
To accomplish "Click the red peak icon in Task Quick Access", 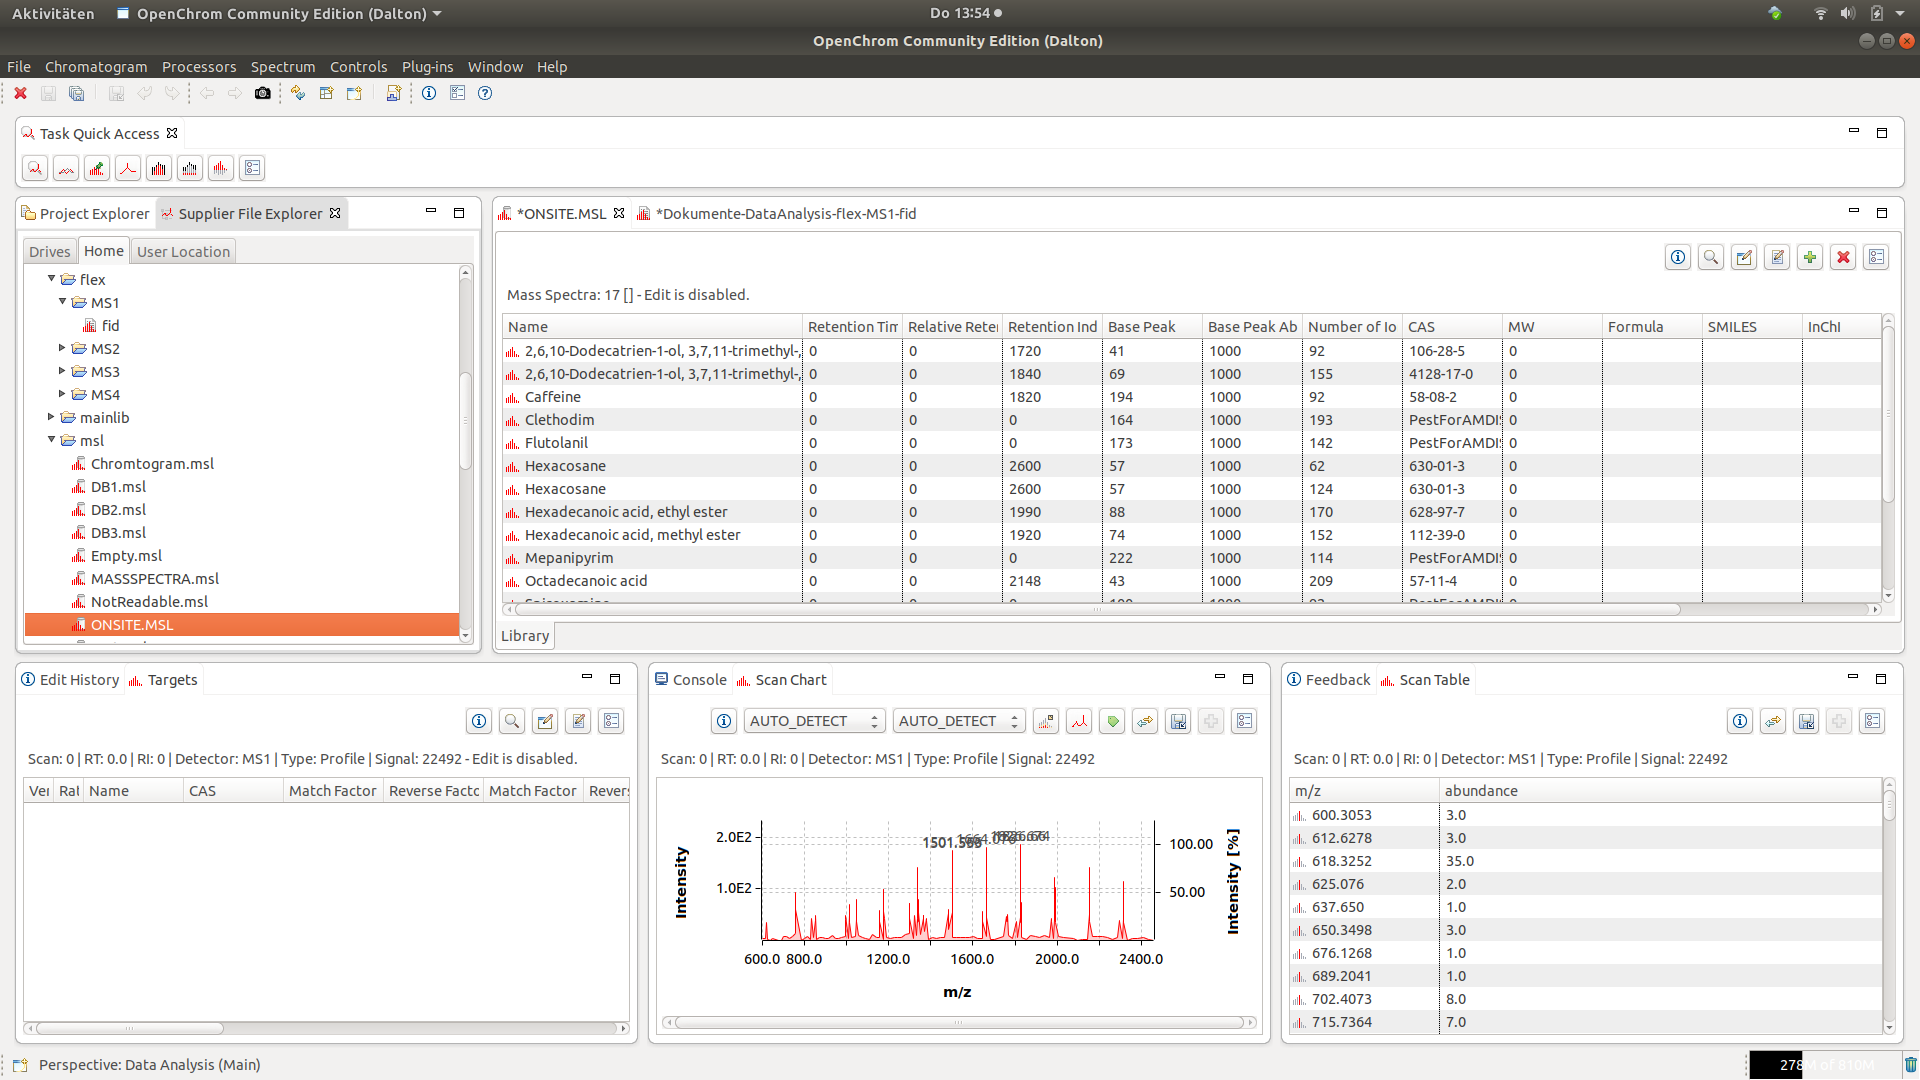I will pos(128,168).
